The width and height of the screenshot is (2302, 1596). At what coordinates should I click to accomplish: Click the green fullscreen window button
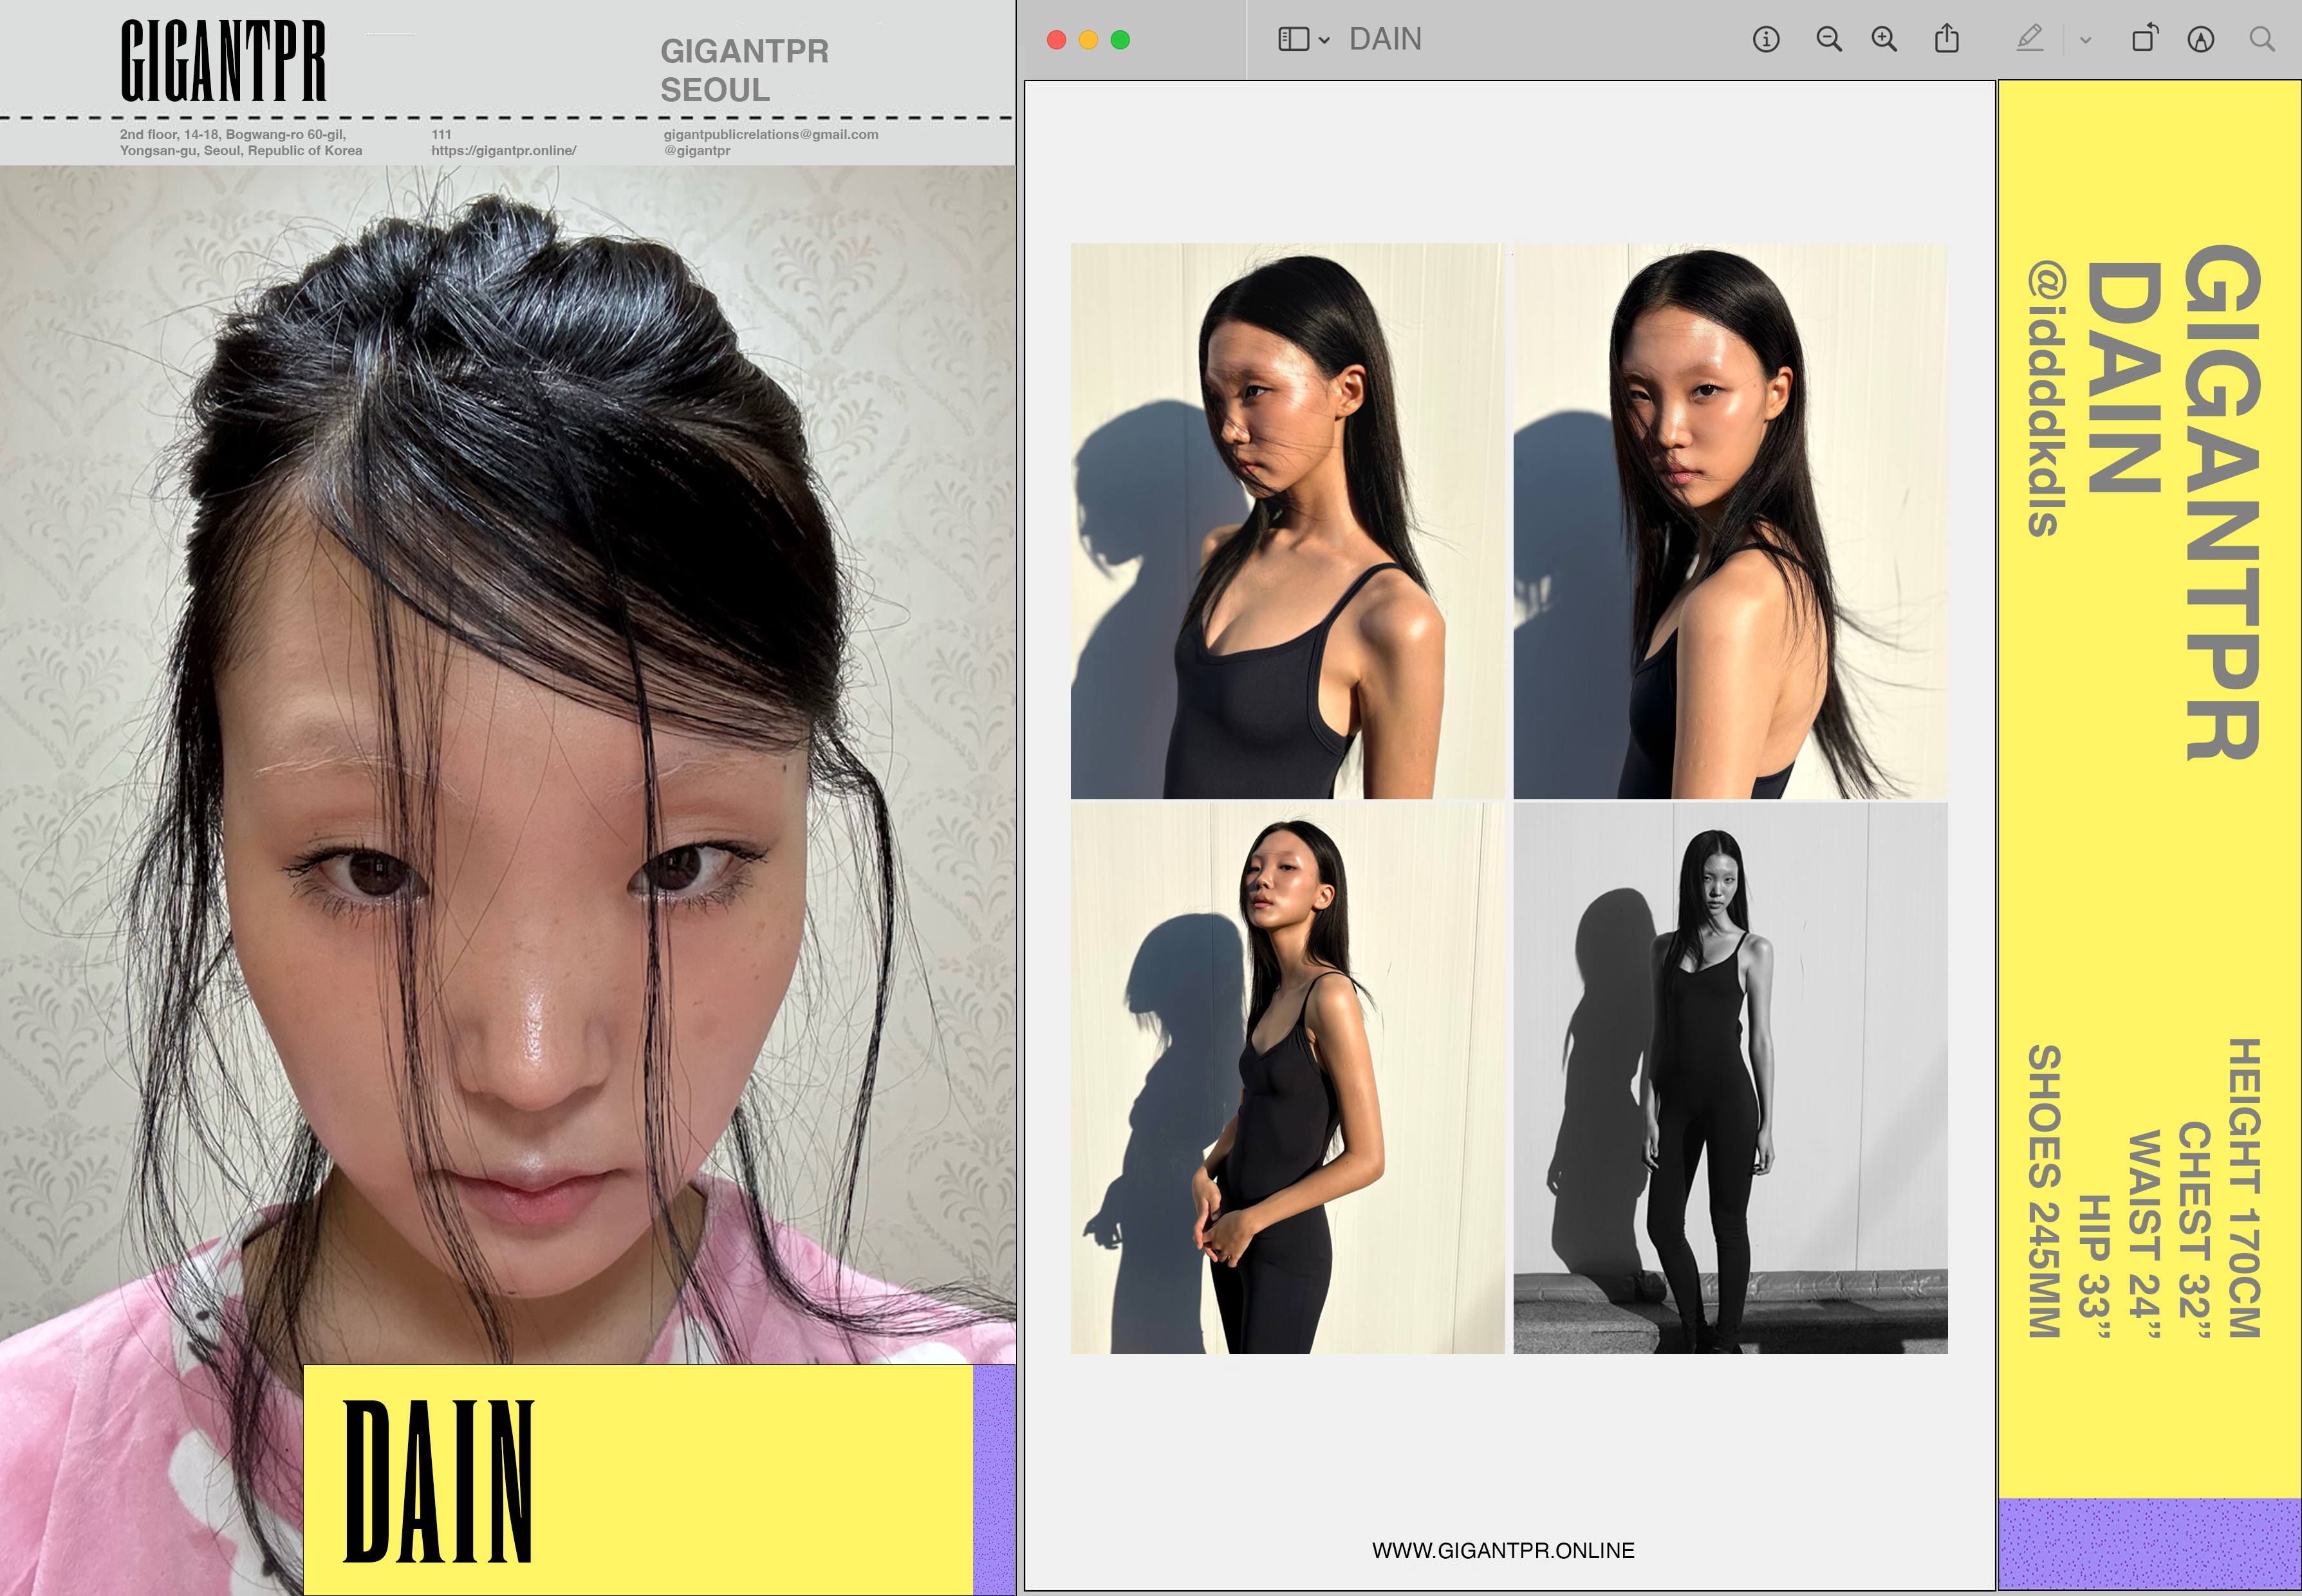1120,40
